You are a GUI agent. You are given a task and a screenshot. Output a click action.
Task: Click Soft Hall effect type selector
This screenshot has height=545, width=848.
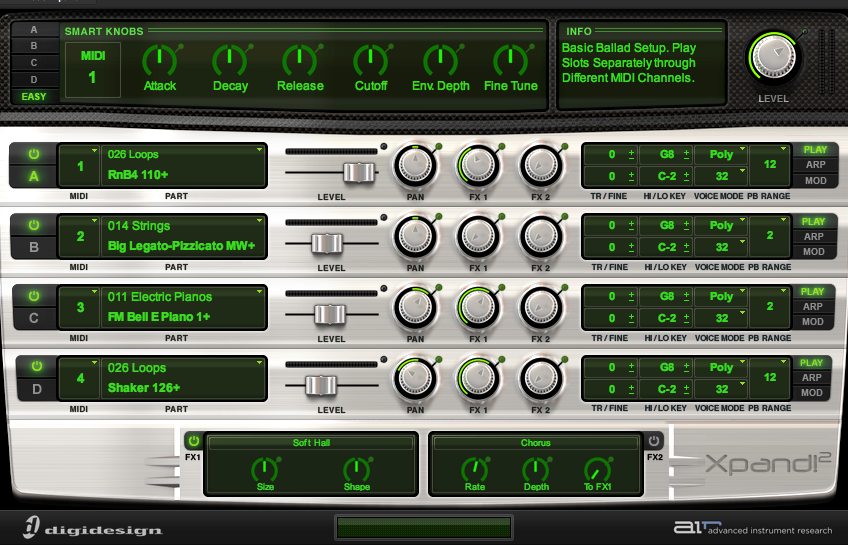click(x=311, y=443)
